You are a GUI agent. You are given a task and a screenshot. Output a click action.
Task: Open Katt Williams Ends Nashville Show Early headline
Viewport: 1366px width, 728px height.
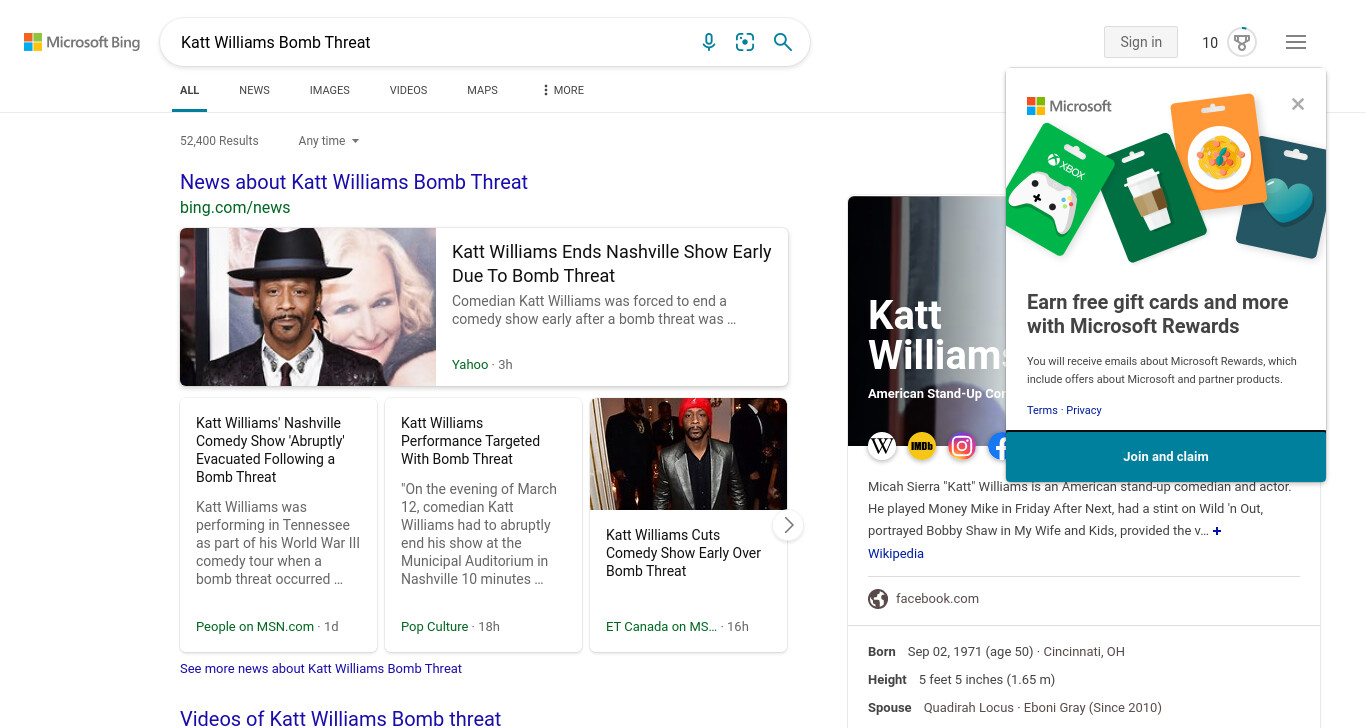tap(612, 264)
